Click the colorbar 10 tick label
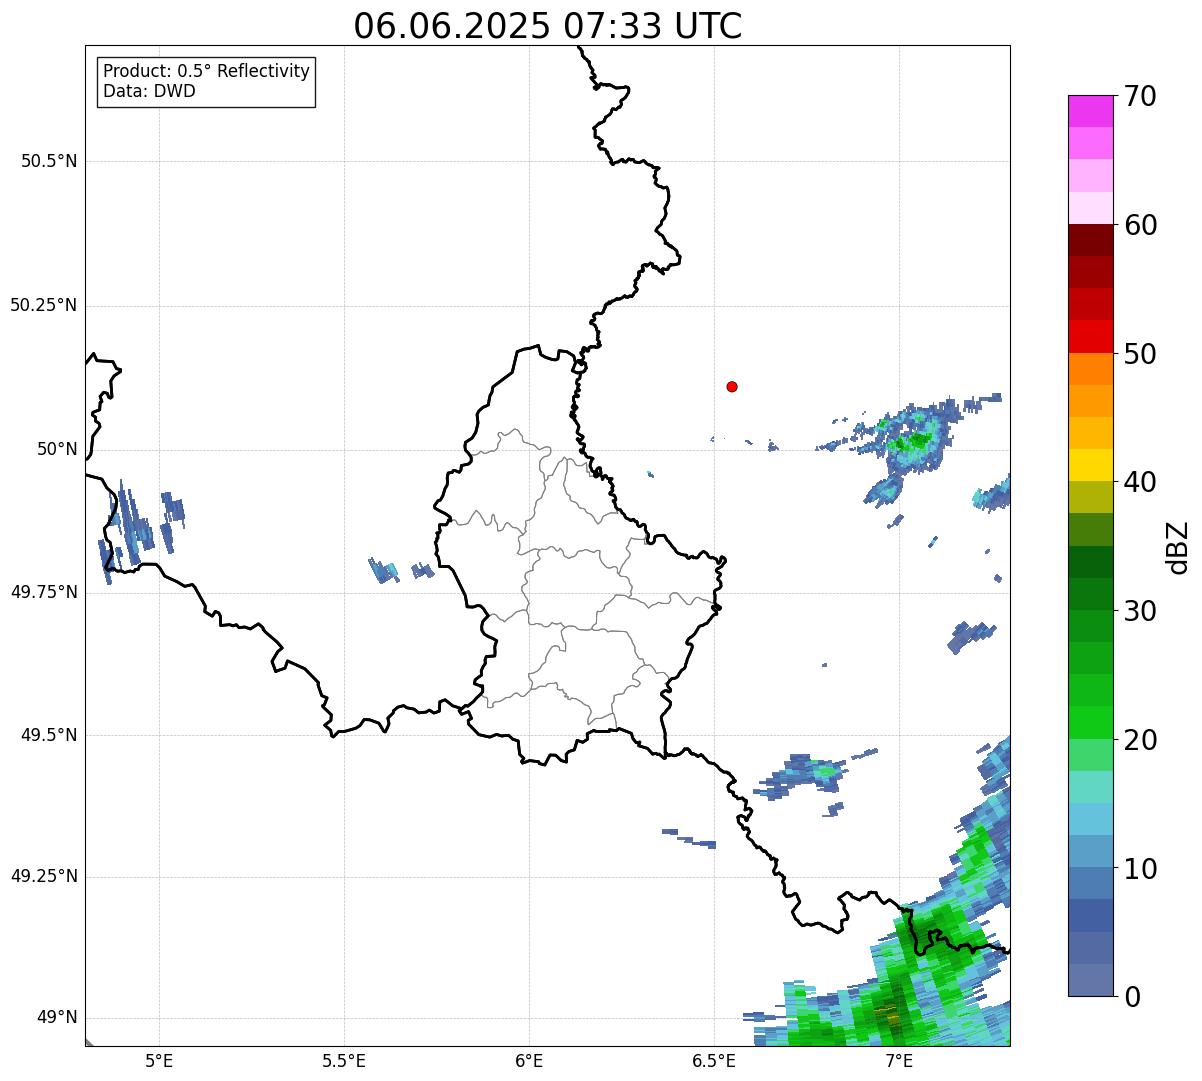This screenshot has width=1202, height=1081. tap(1140, 869)
